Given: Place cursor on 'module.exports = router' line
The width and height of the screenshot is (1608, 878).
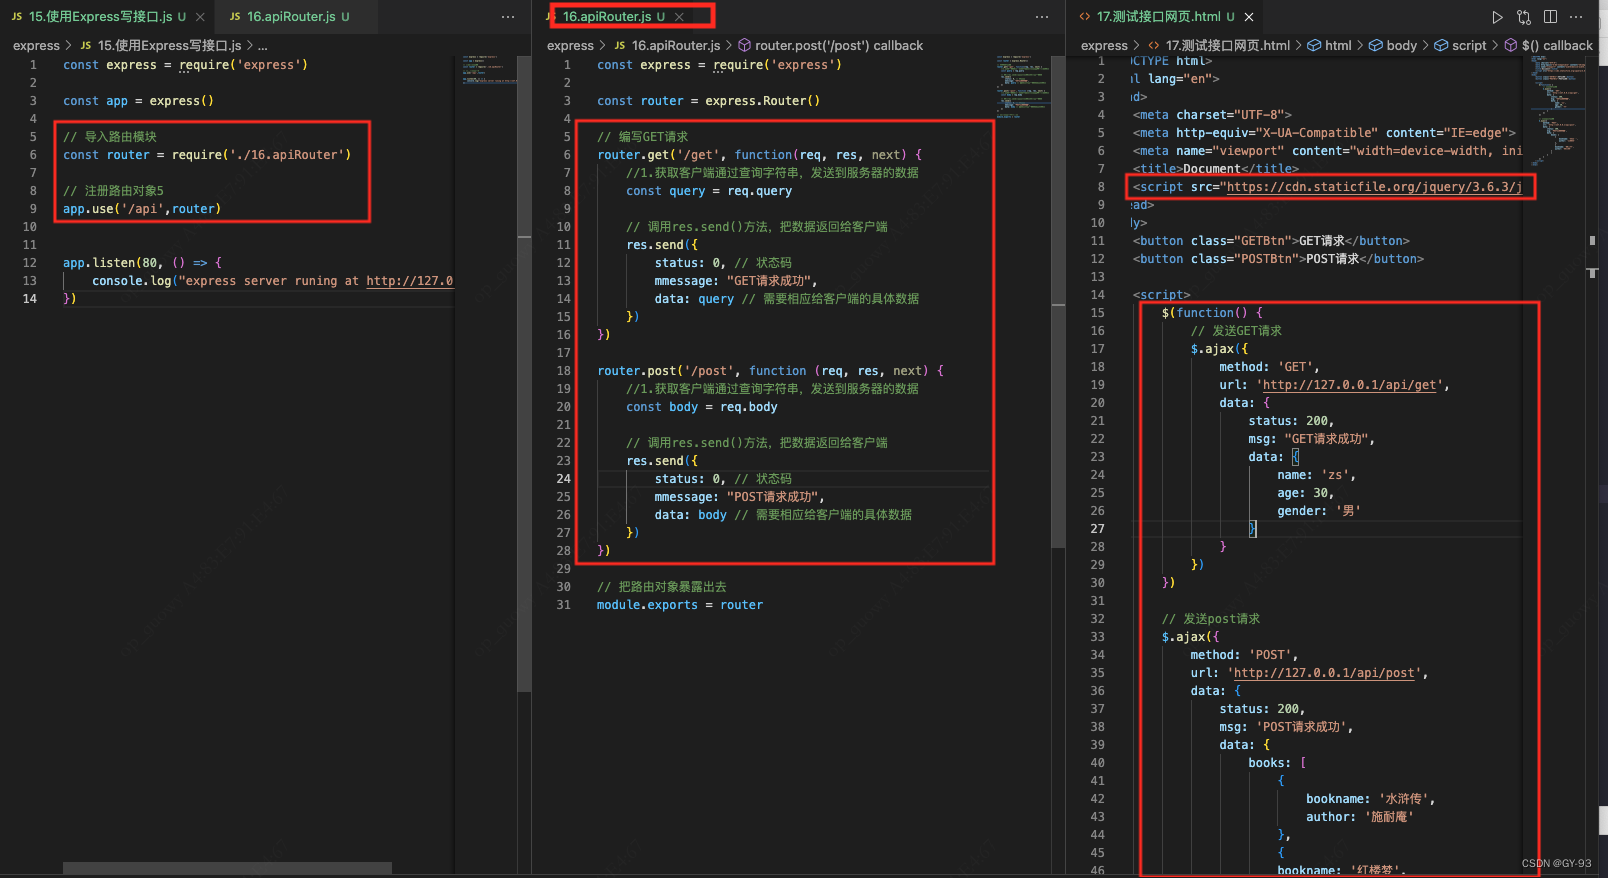Looking at the screenshot, I should [x=680, y=605].
